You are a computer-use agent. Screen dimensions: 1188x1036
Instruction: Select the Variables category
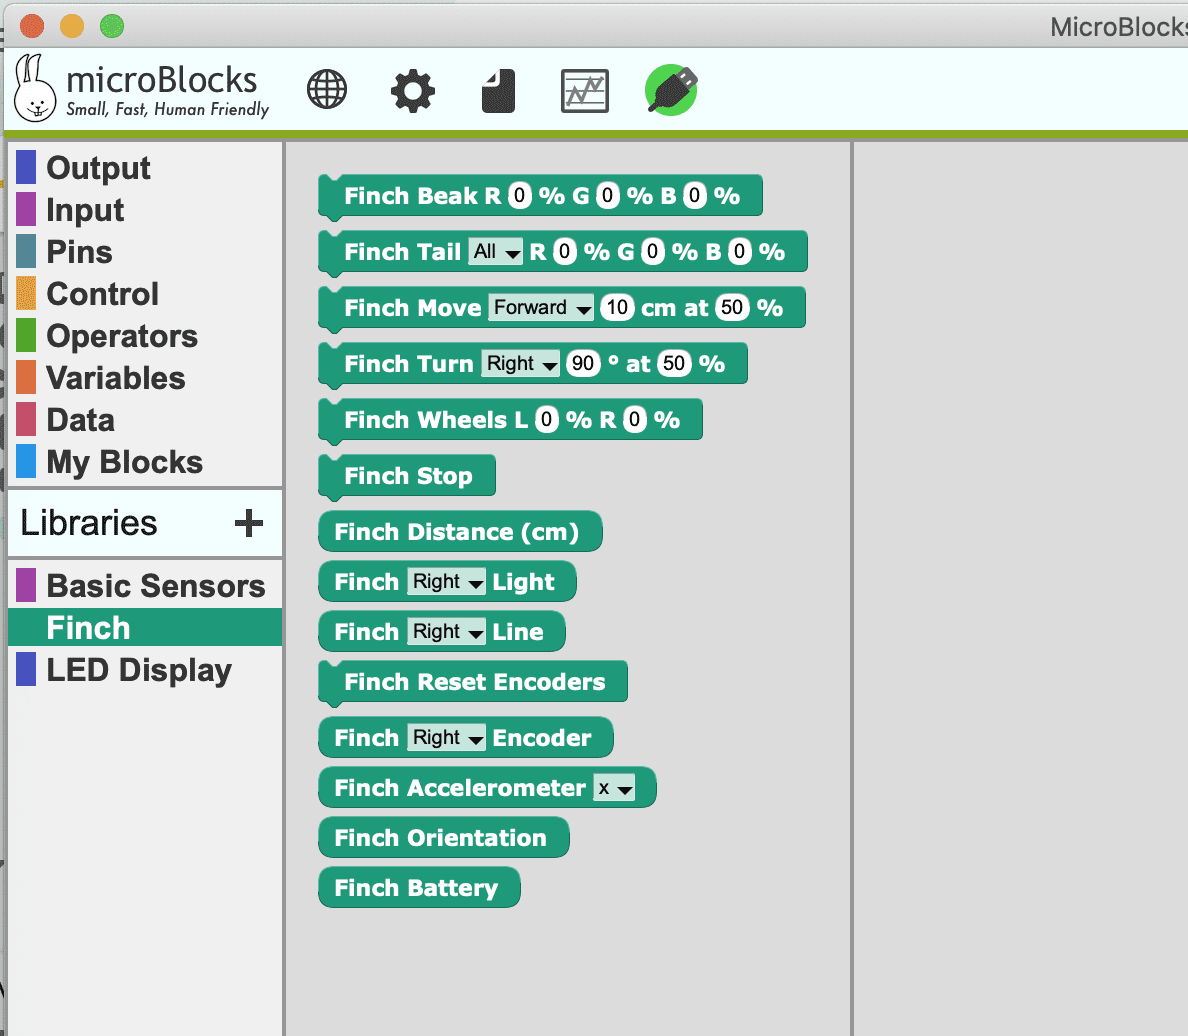(115, 378)
